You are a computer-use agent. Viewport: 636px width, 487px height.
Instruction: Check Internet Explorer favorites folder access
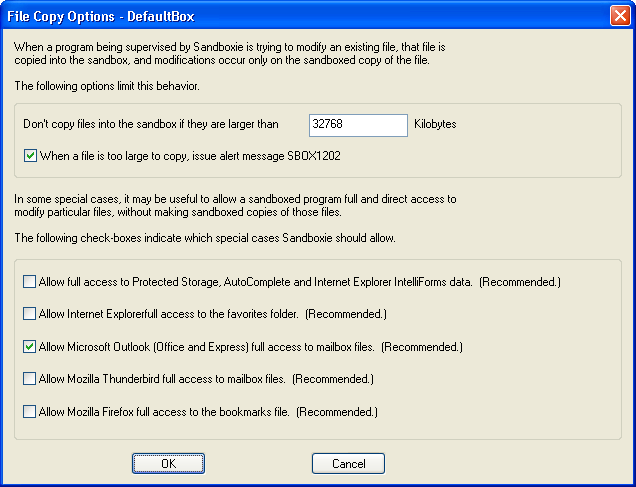coord(29,314)
